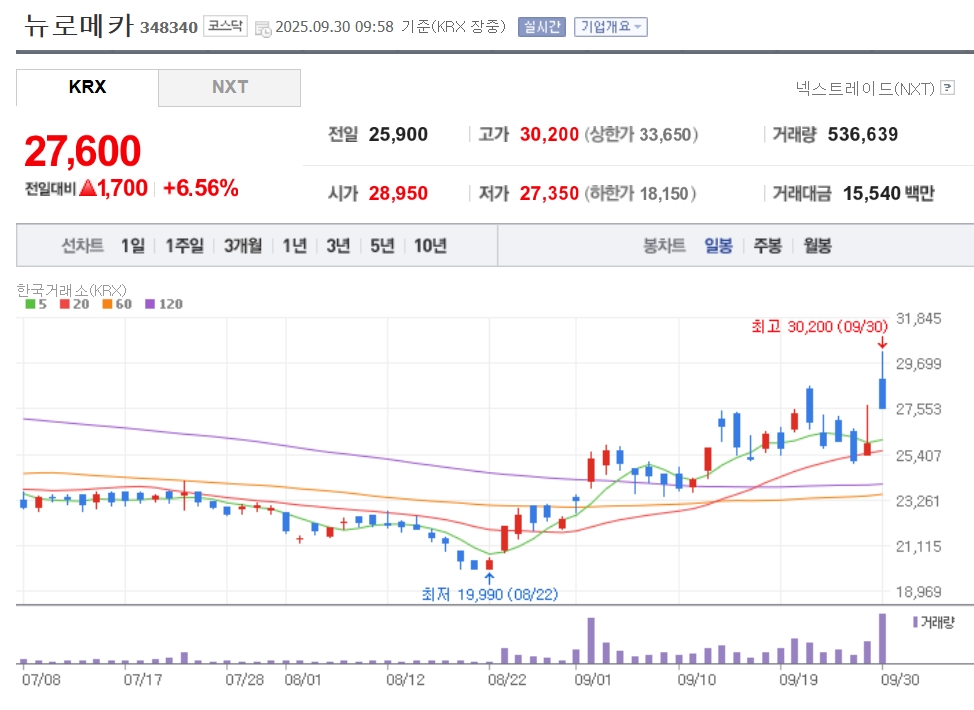Click the NXT help question-mark icon
974x710 pixels.
click(948, 89)
